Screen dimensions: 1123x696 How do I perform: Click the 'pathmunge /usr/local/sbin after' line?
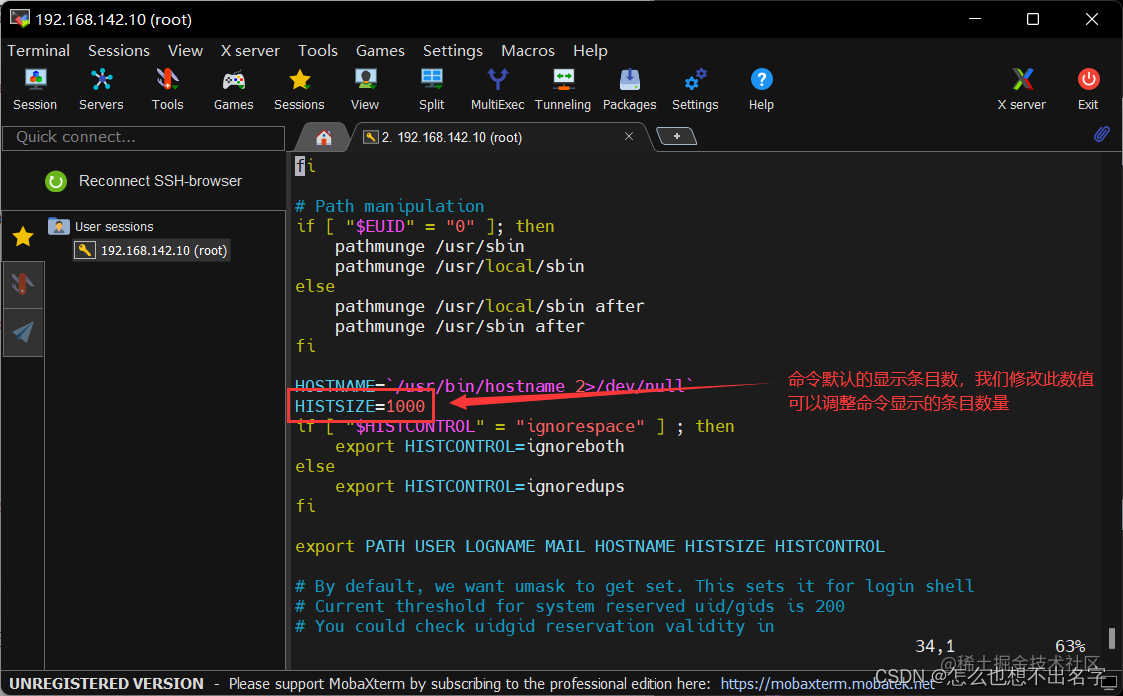point(490,306)
